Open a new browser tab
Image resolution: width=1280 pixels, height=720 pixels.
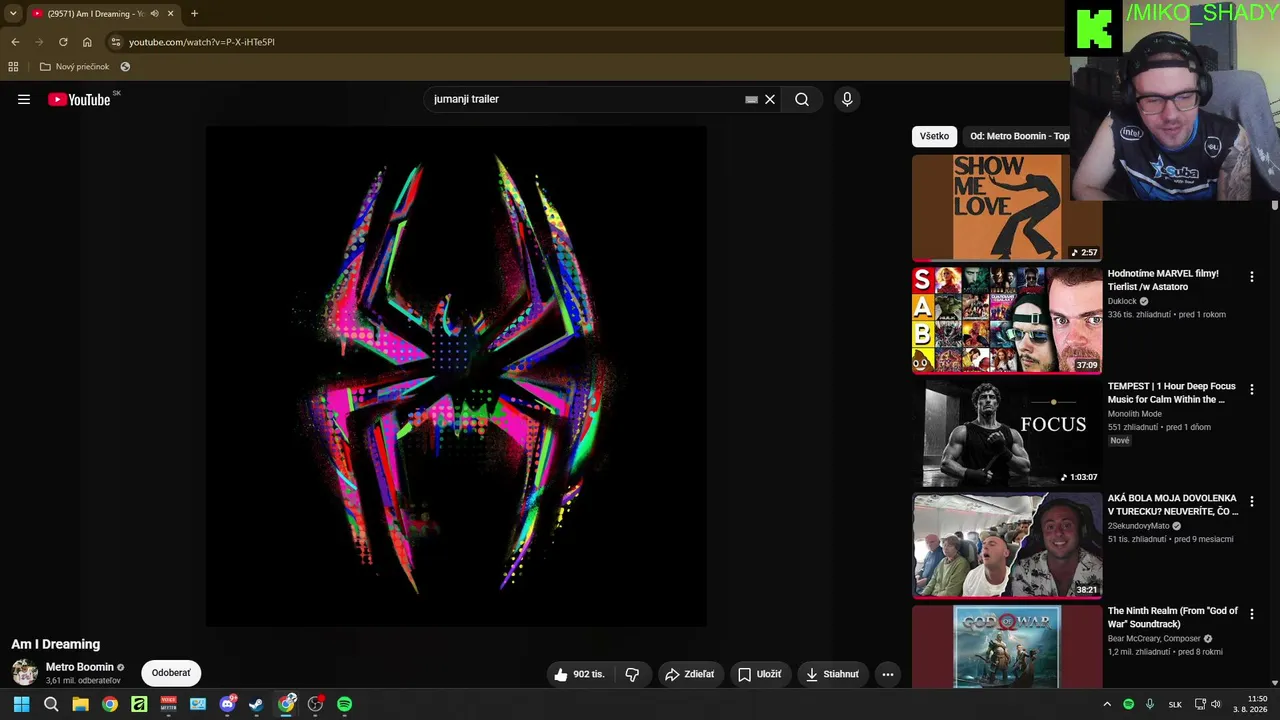point(194,14)
